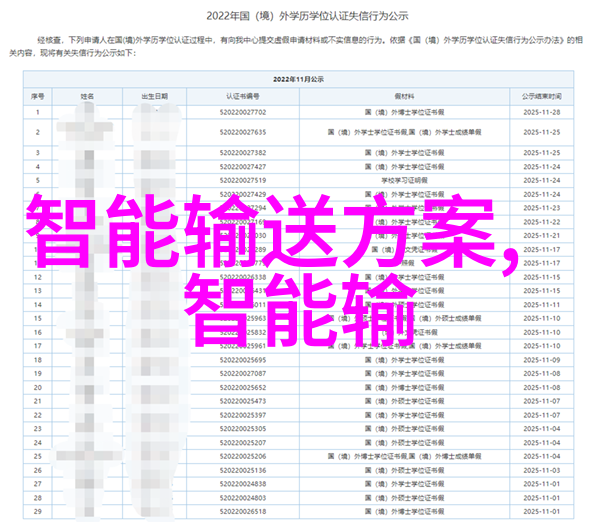
Task: Click the end date "2025-11-01" in row 29
Action: (x=542, y=511)
